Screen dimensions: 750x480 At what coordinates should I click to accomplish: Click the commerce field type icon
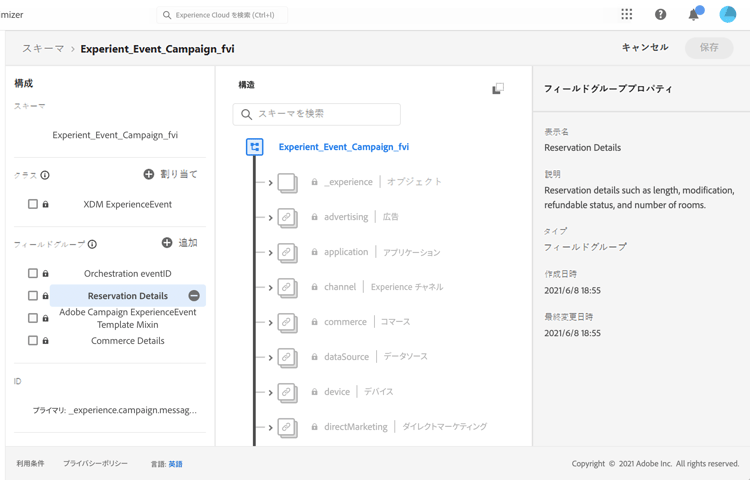[x=287, y=323]
